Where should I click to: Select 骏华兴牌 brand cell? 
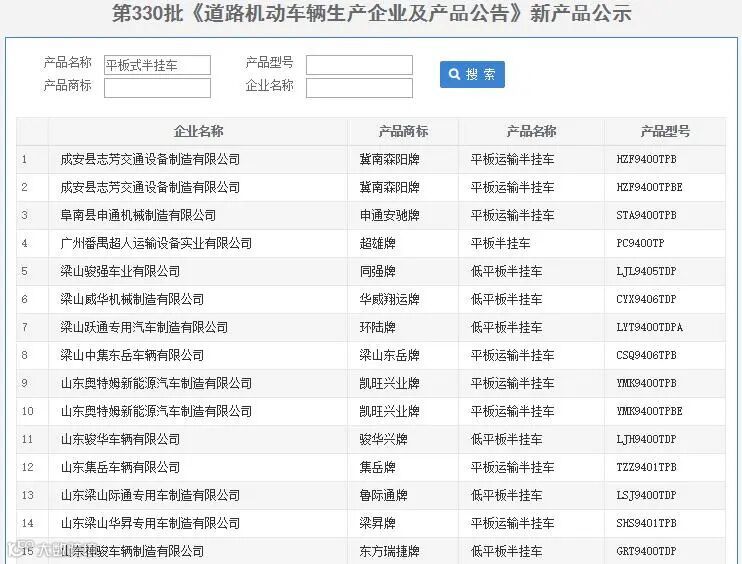point(403,439)
